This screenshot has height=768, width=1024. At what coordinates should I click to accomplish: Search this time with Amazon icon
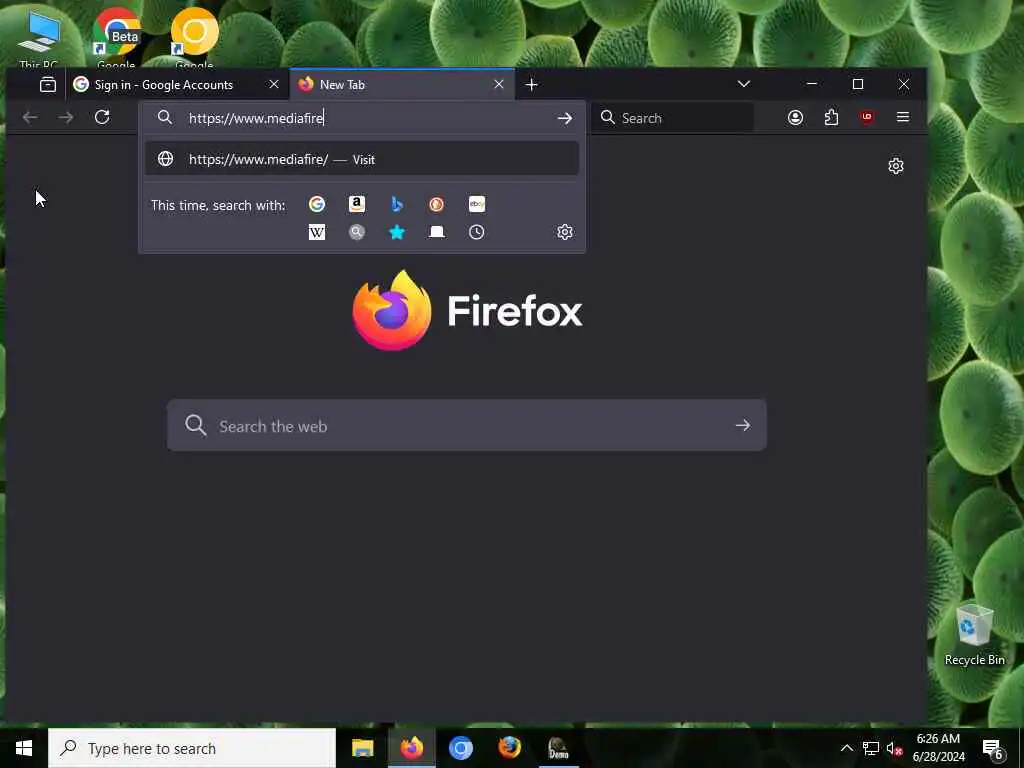point(357,204)
